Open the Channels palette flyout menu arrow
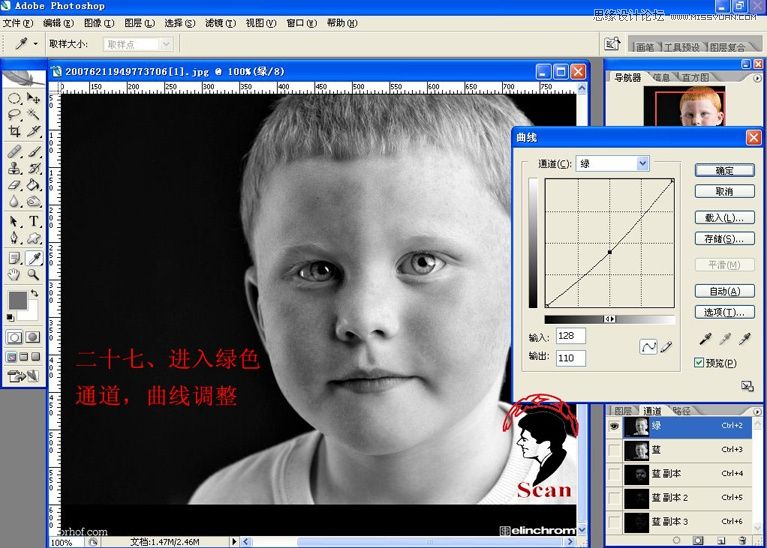 point(758,411)
